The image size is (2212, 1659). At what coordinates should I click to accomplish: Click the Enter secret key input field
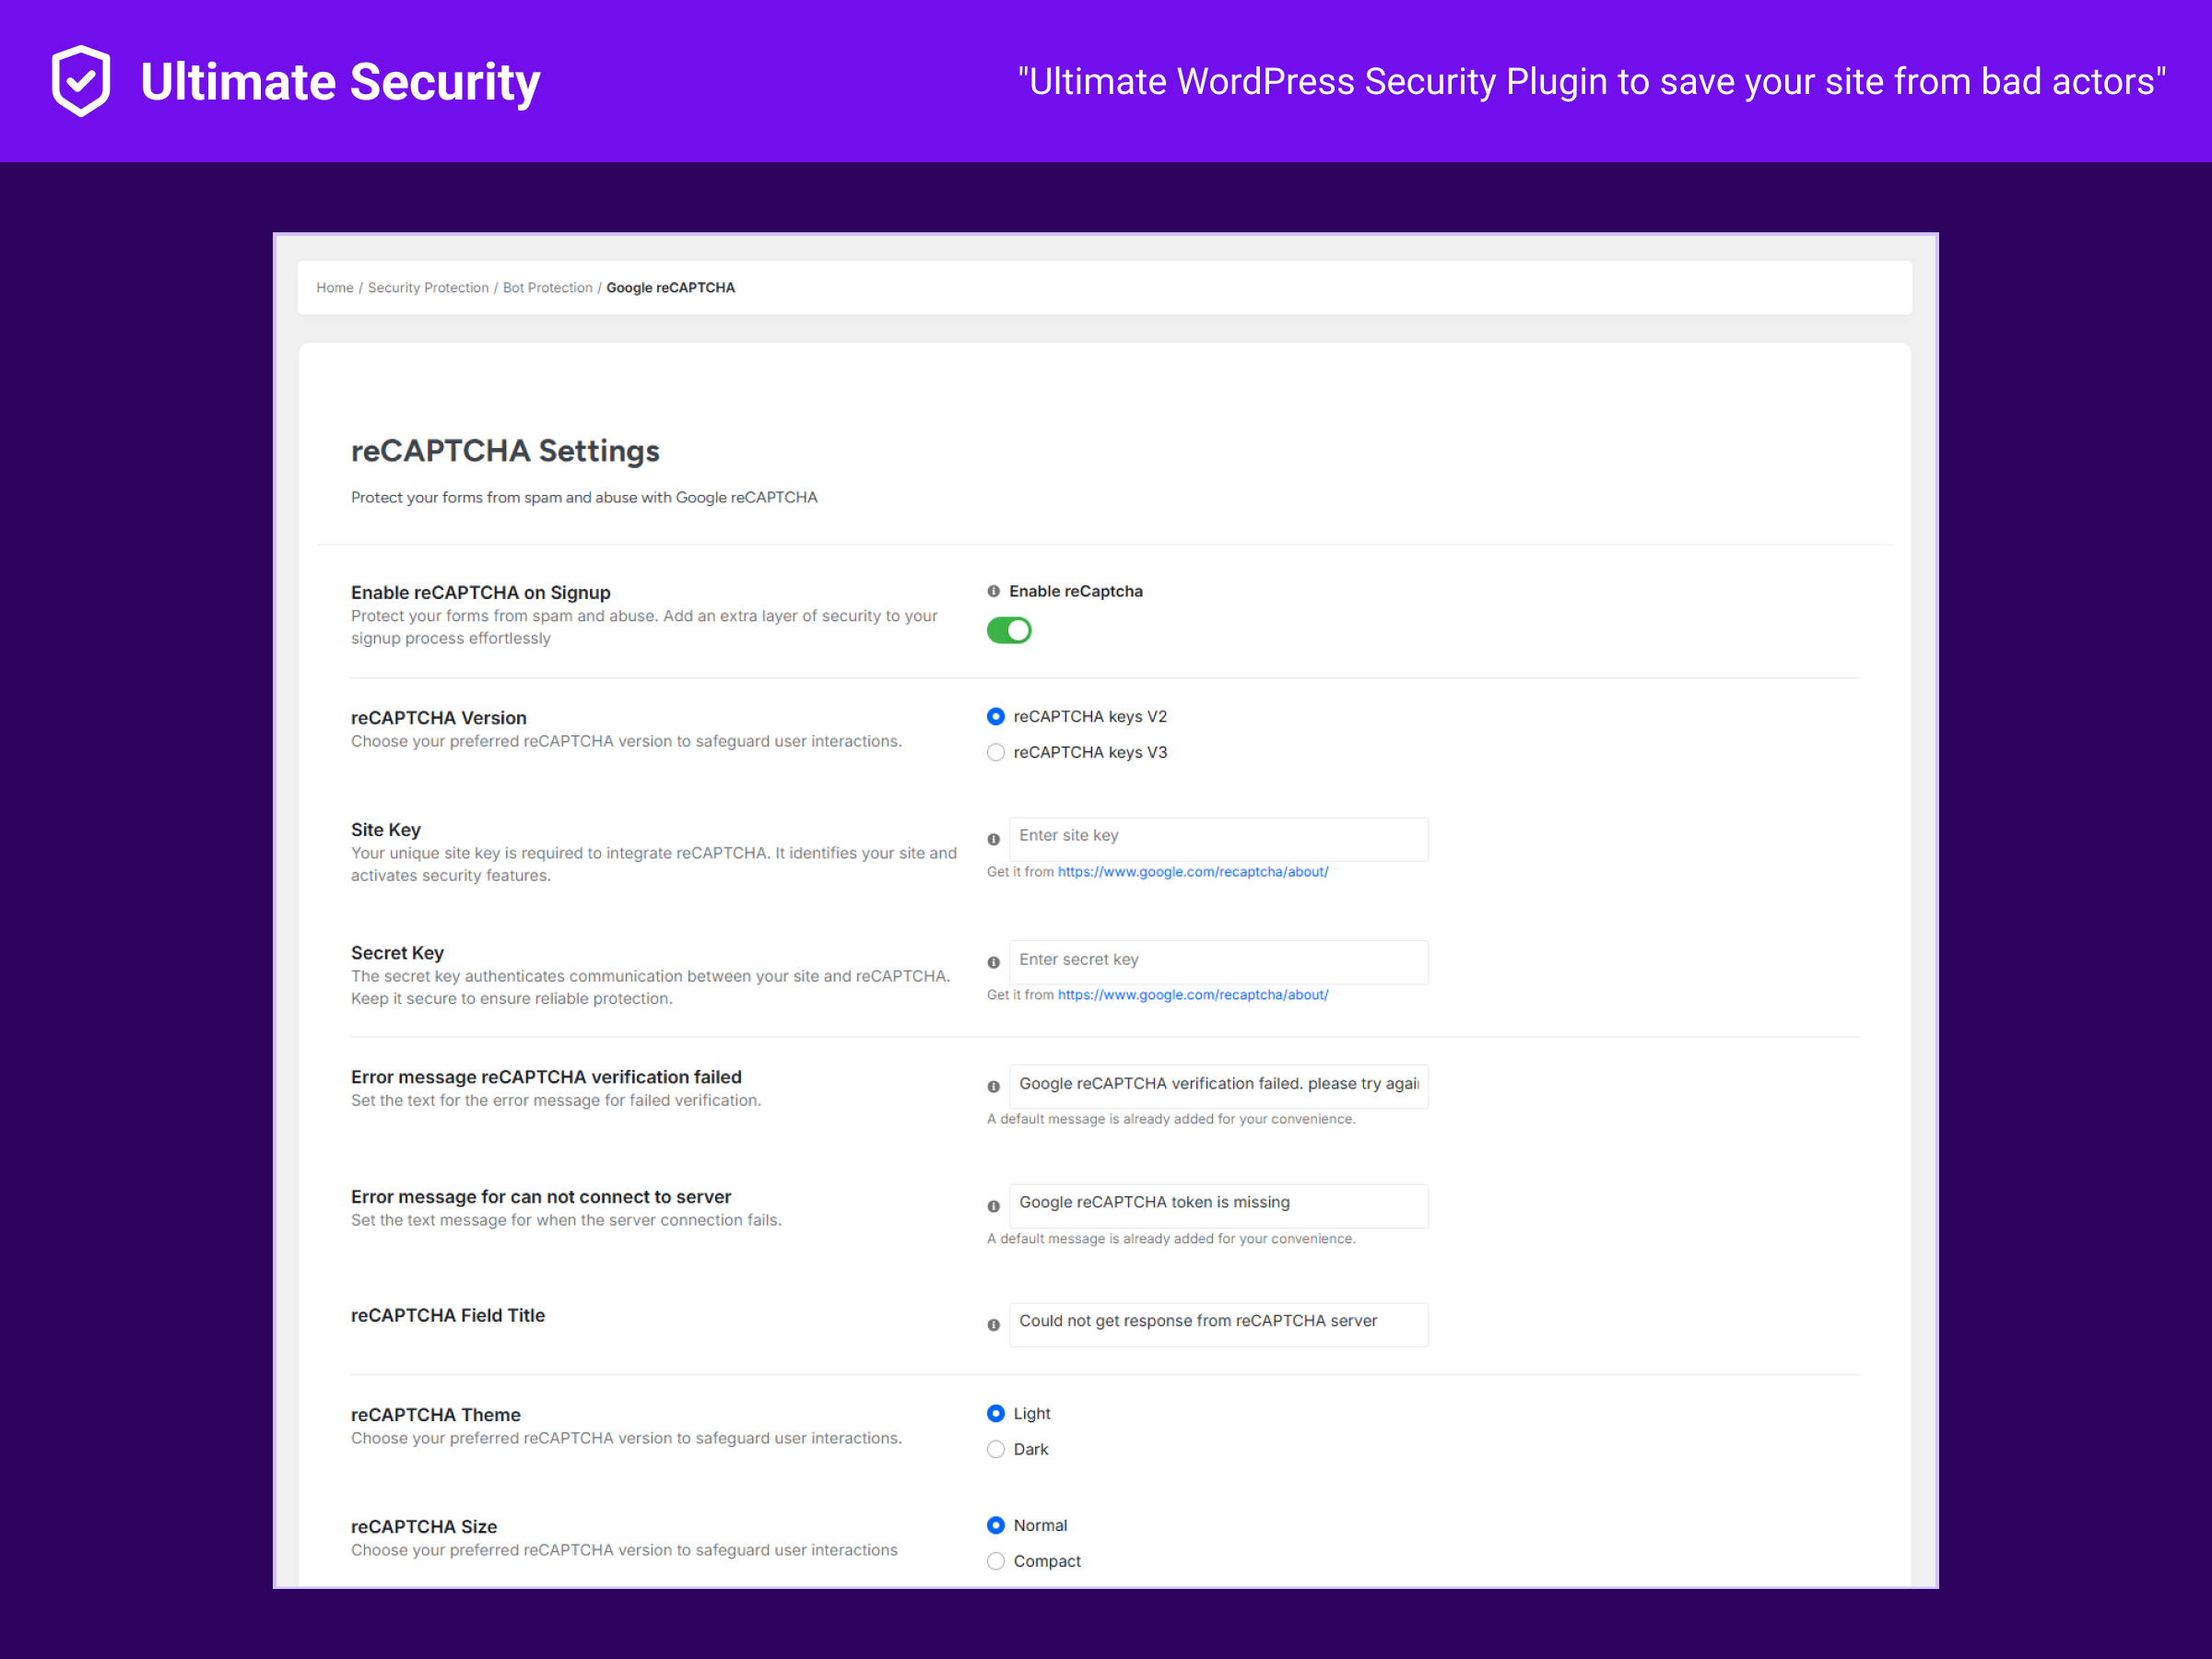tap(1218, 961)
